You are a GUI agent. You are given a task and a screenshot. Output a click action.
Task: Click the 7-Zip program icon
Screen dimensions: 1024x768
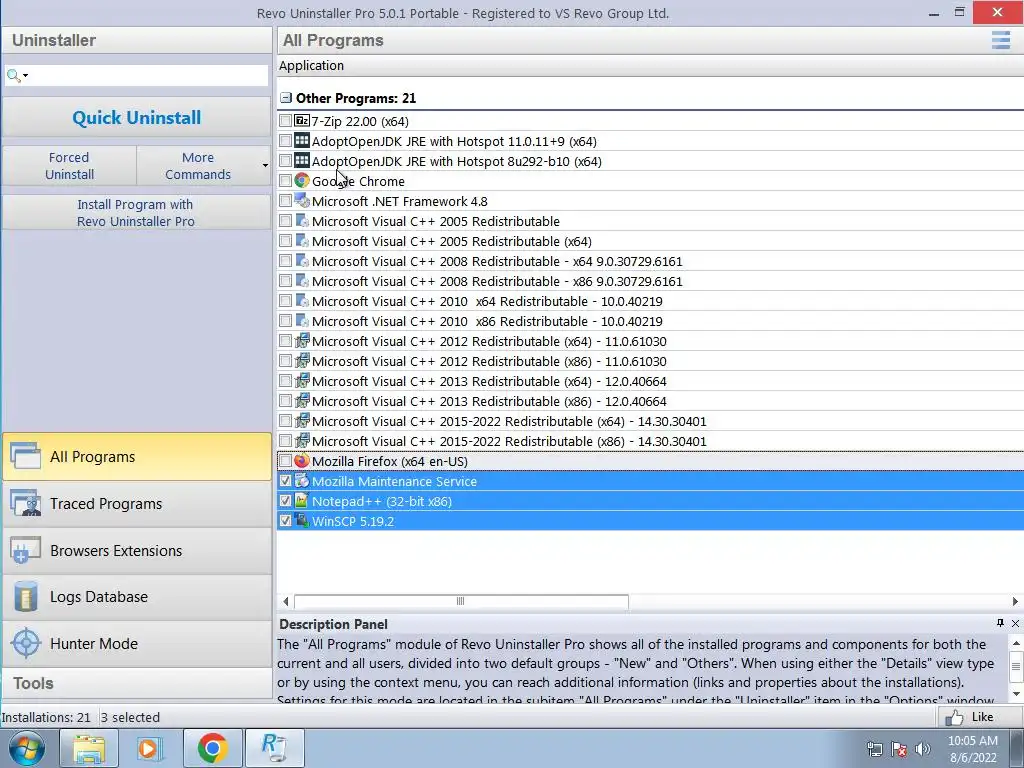point(302,121)
